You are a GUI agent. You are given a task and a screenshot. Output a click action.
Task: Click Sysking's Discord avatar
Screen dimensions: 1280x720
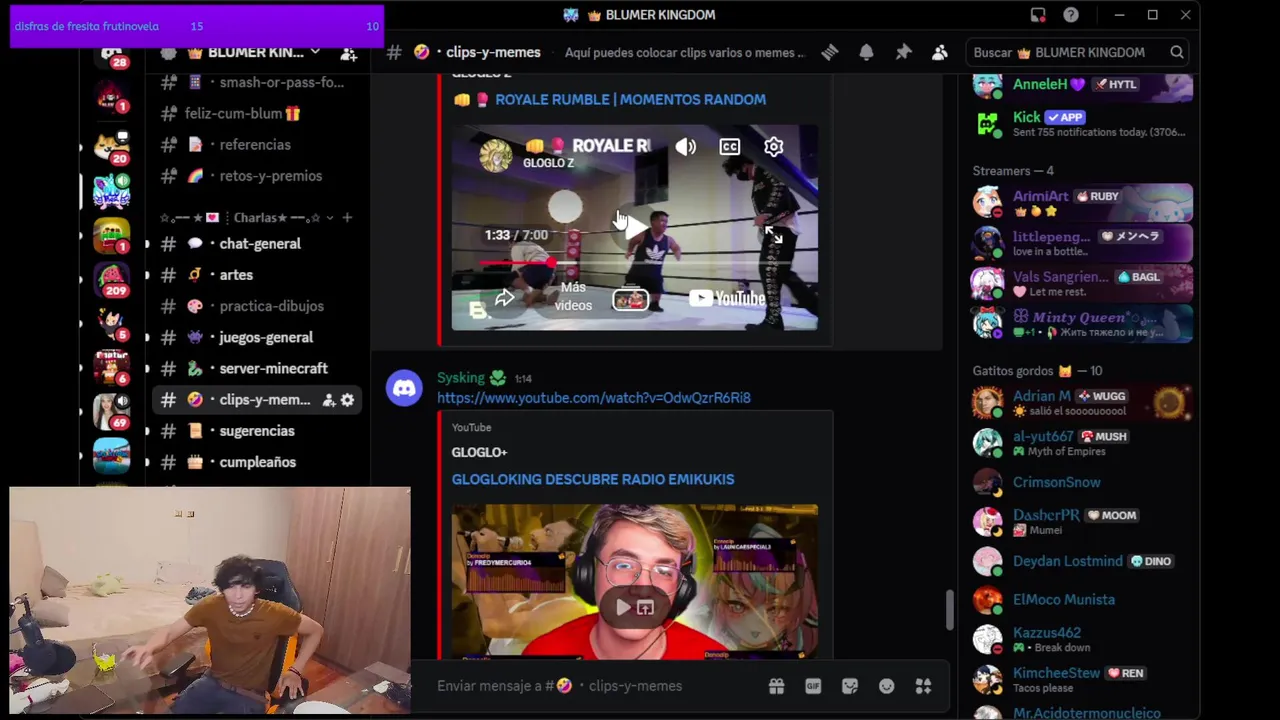point(405,387)
